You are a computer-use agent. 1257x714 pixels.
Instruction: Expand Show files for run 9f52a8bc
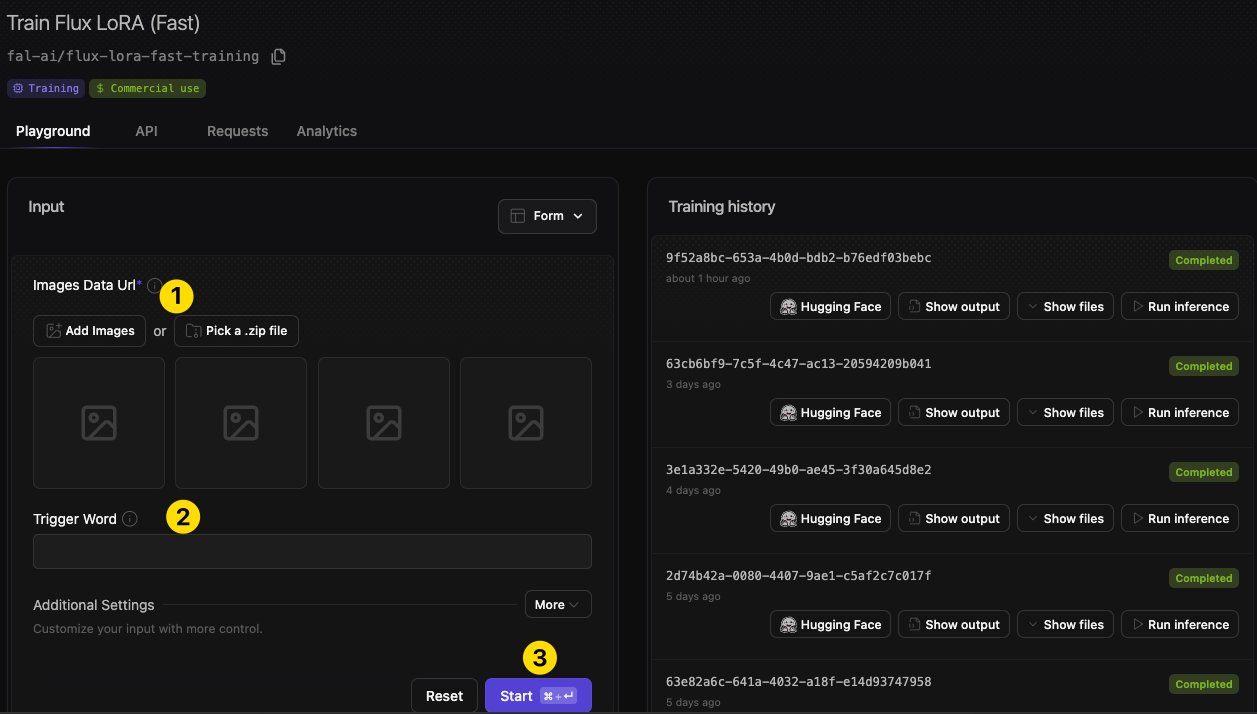point(1065,307)
